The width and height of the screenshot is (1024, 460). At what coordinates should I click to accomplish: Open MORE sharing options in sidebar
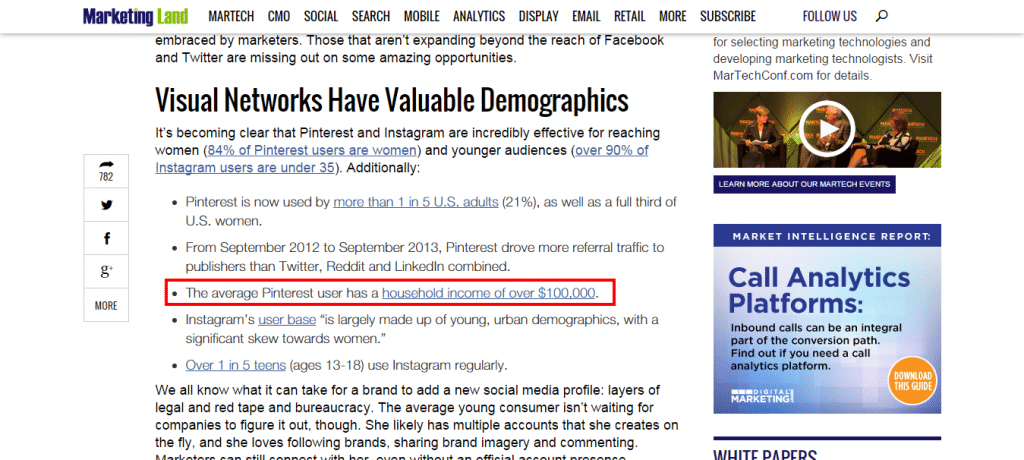coord(106,306)
